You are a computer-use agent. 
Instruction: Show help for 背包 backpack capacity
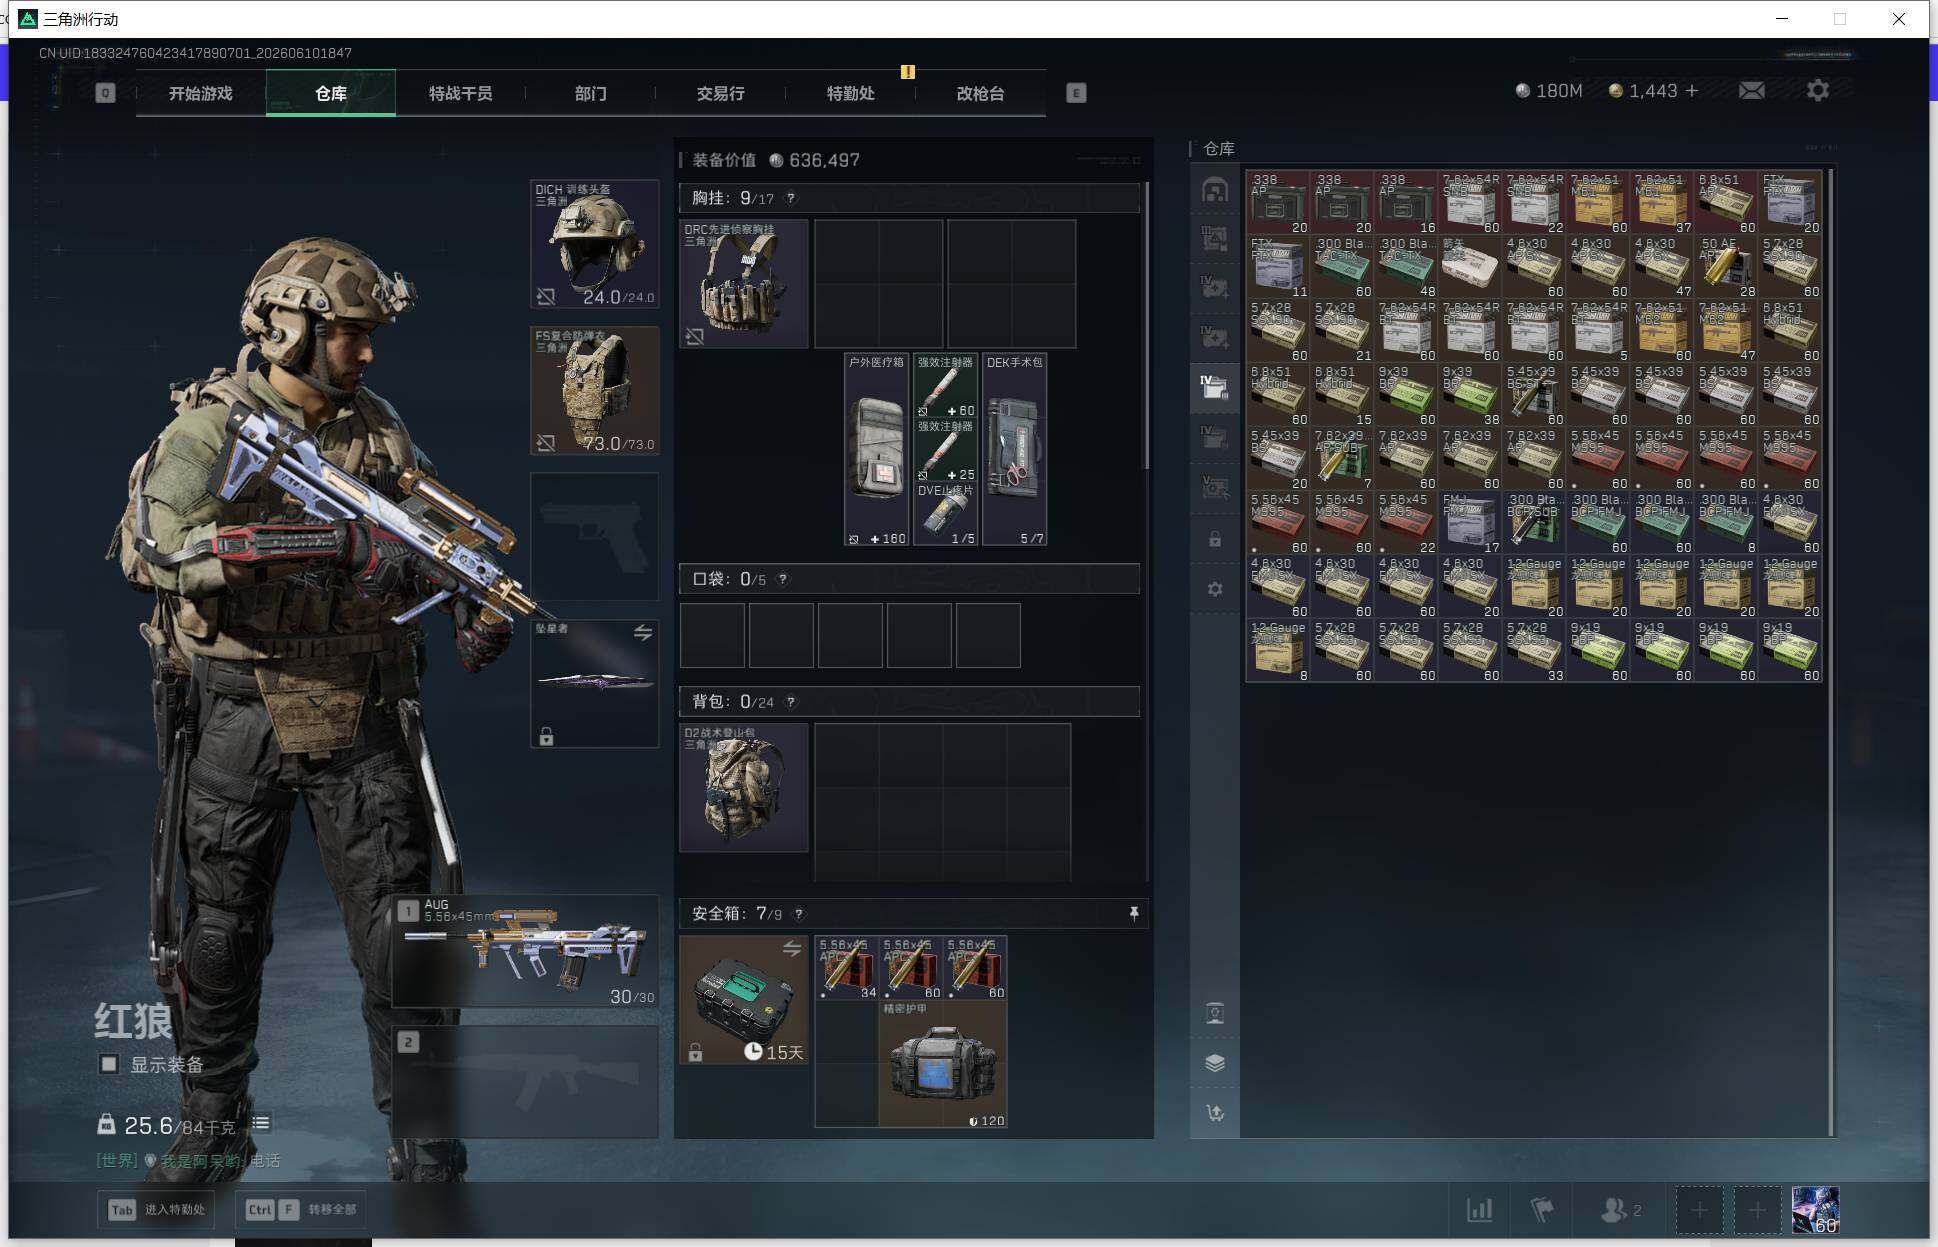point(791,702)
